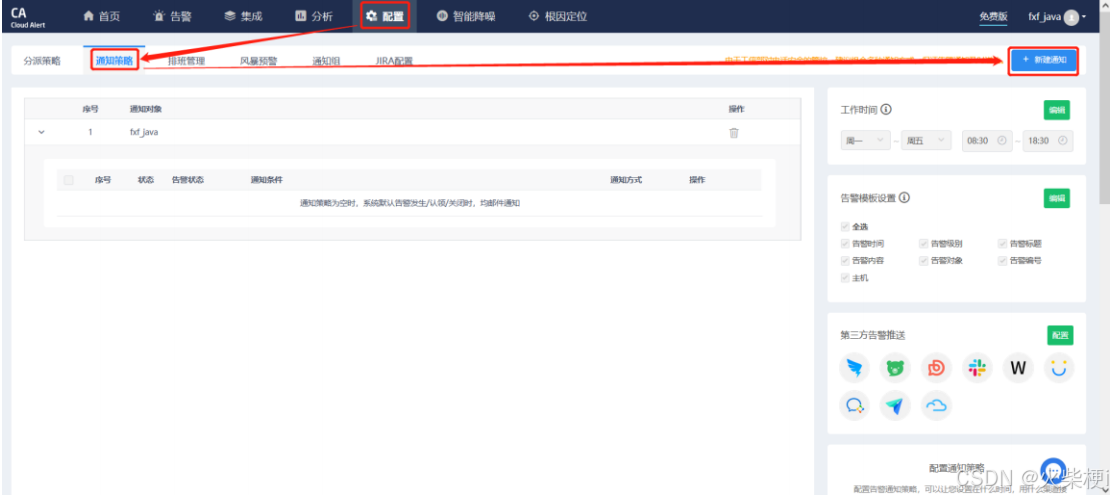The image size is (1113, 498).
Task: Toggle the 告警编号 checkbox
Action: point(1002,260)
